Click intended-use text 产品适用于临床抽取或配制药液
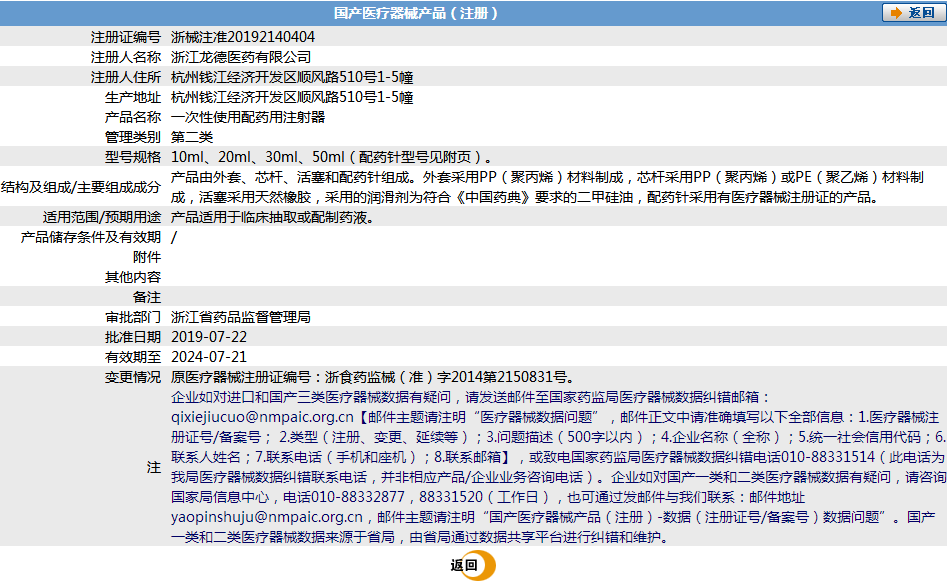This screenshot has width=951, height=582. (x=272, y=217)
